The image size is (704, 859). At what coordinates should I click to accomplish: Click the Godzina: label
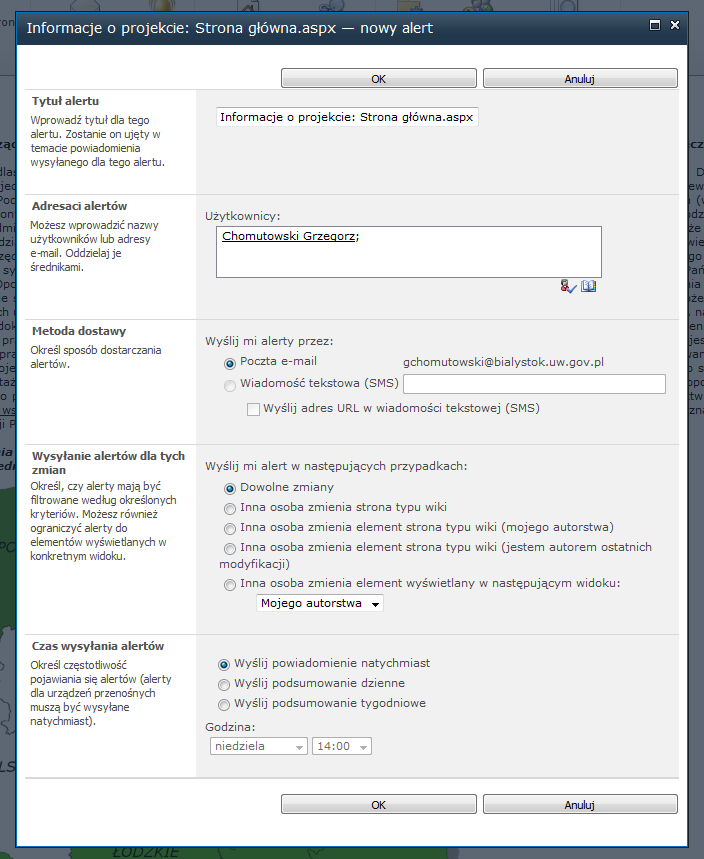point(230,727)
